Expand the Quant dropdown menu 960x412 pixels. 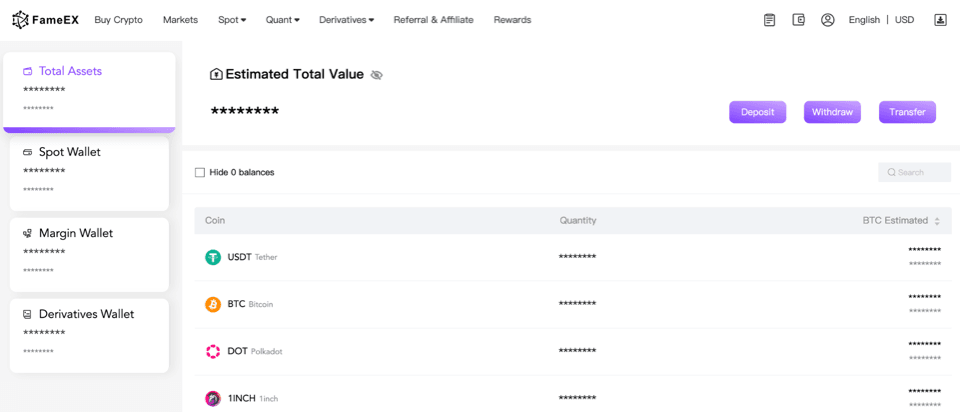point(282,20)
